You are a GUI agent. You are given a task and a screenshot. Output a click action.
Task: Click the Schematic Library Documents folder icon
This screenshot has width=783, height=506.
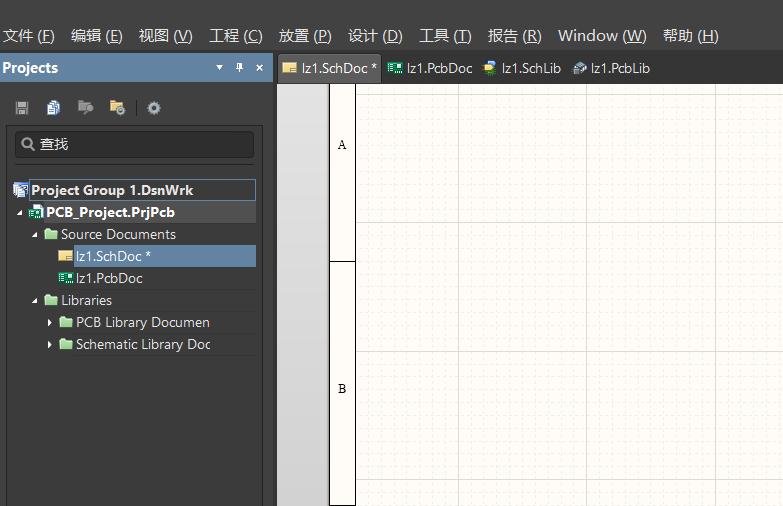[66, 344]
